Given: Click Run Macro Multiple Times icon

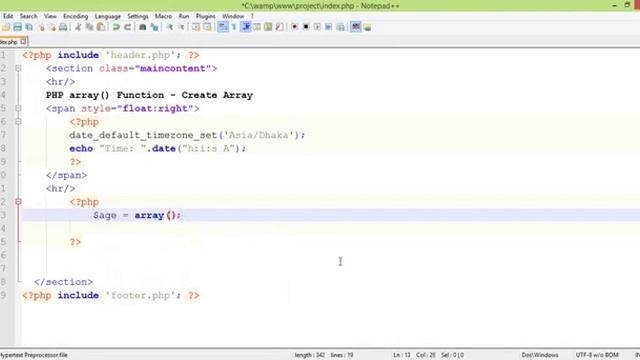Looking at the screenshot, I should (329, 27).
